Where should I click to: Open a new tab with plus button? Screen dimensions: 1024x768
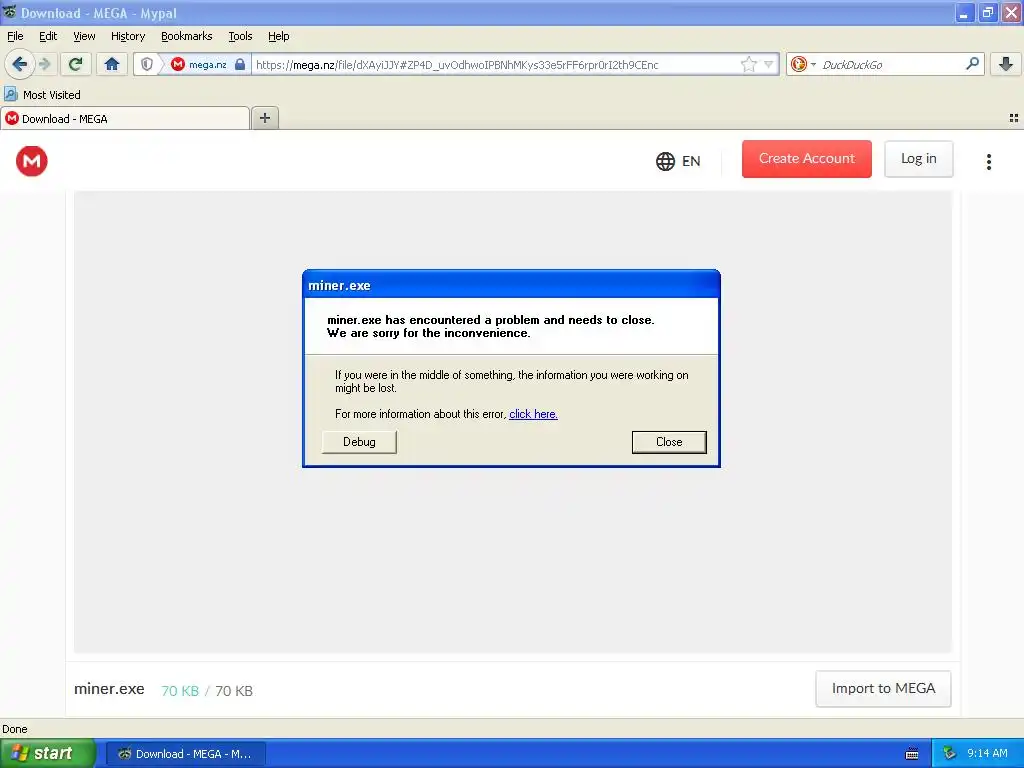click(x=264, y=118)
